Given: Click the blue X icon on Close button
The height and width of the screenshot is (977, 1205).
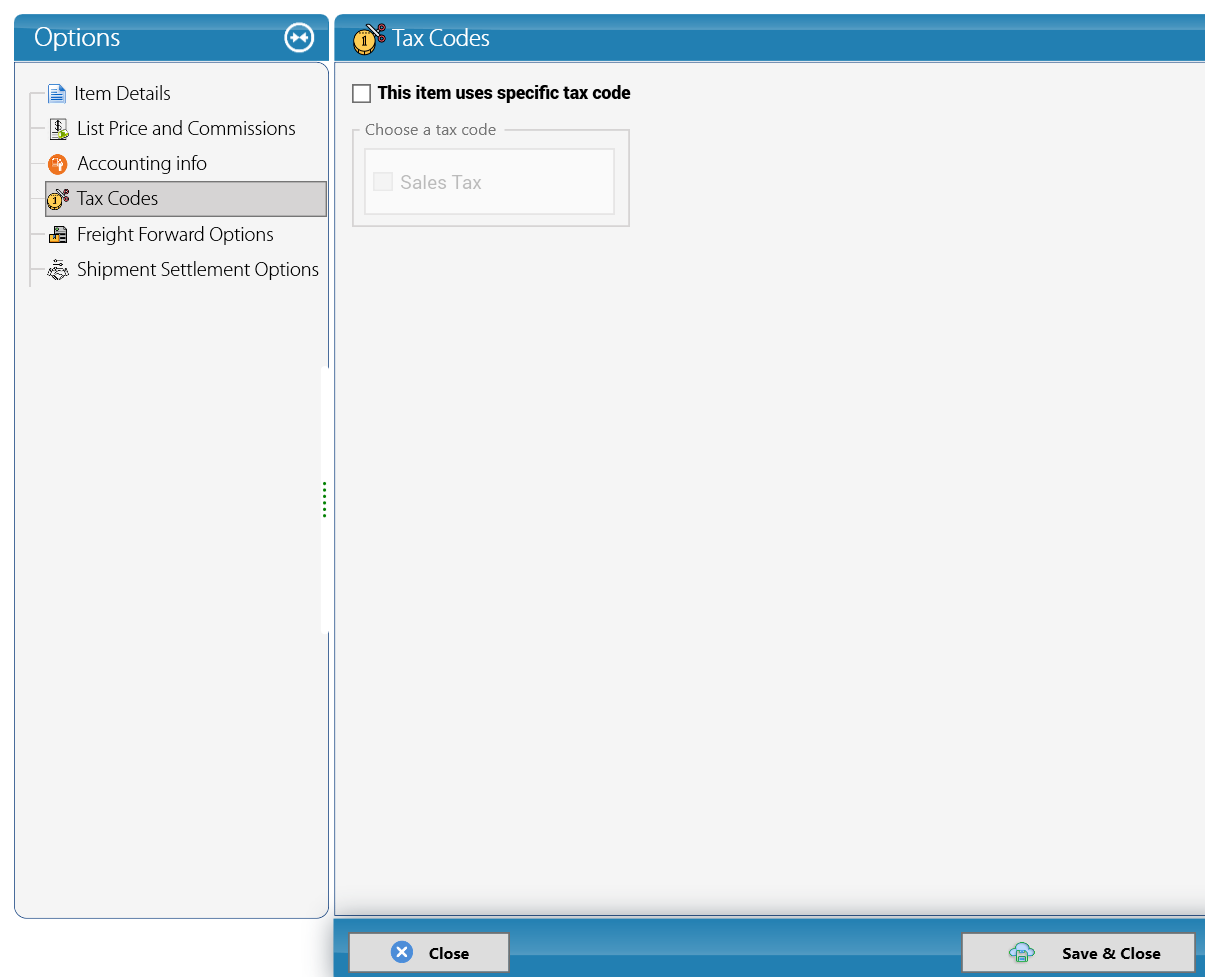Looking at the screenshot, I should (402, 952).
